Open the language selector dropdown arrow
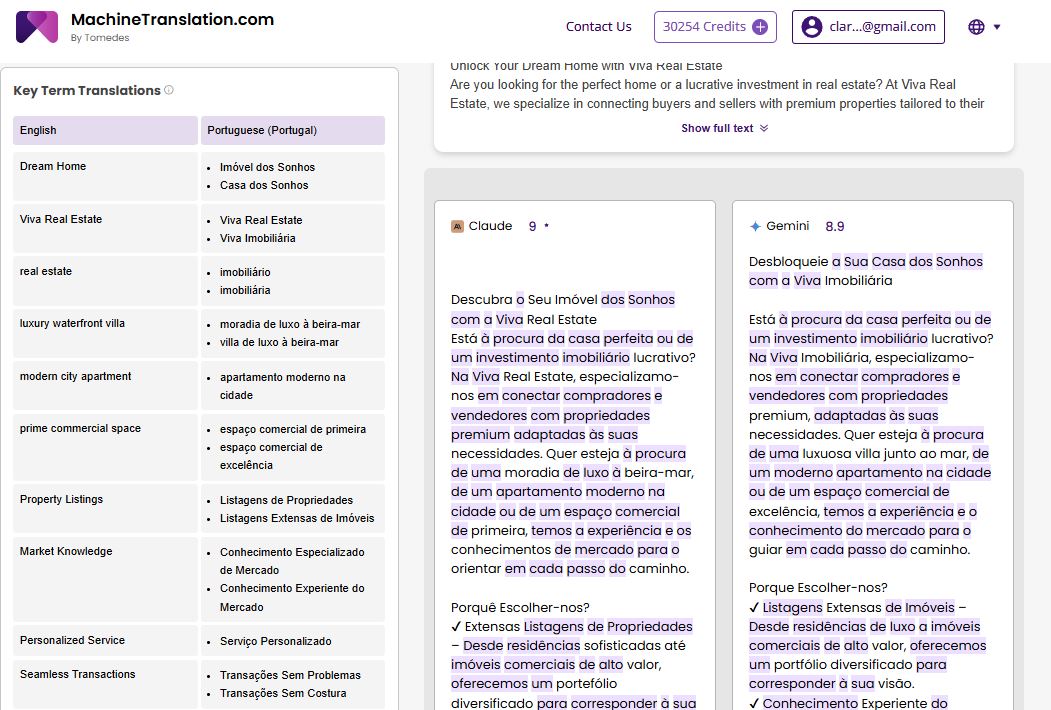 [x=997, y=27]
